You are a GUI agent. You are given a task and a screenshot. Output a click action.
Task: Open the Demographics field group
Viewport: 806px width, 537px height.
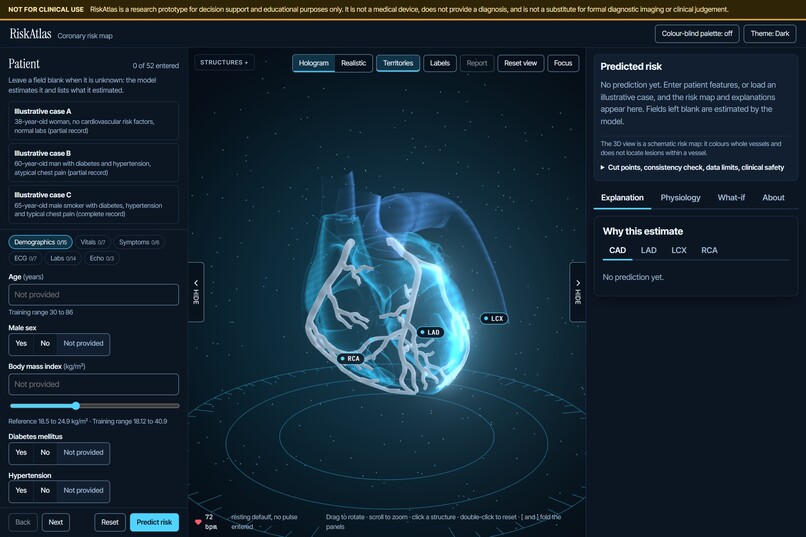pyautogui.click(x=41, y=242)
